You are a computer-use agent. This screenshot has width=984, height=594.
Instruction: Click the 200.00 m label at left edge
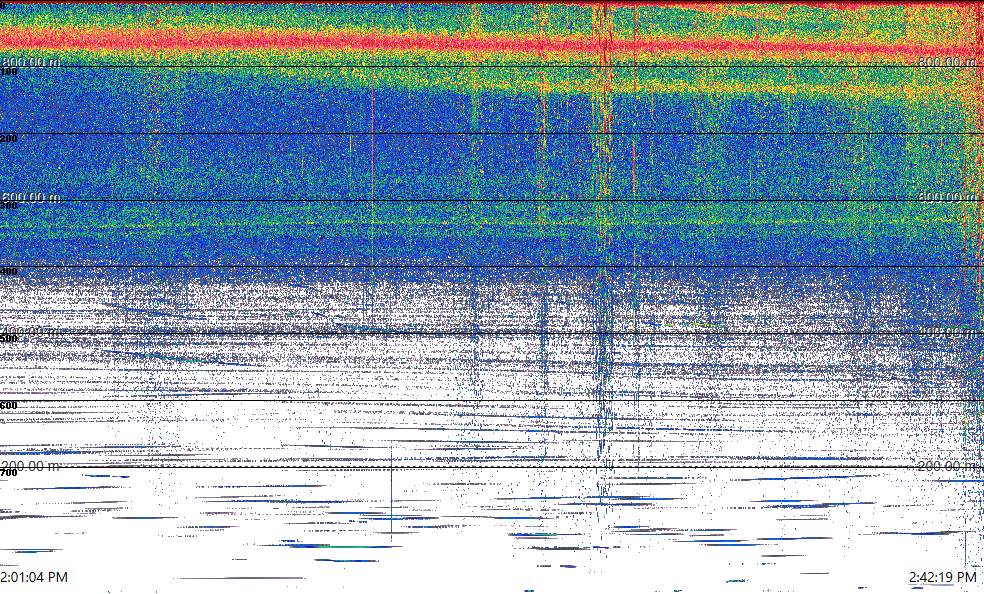click(31, 466)
